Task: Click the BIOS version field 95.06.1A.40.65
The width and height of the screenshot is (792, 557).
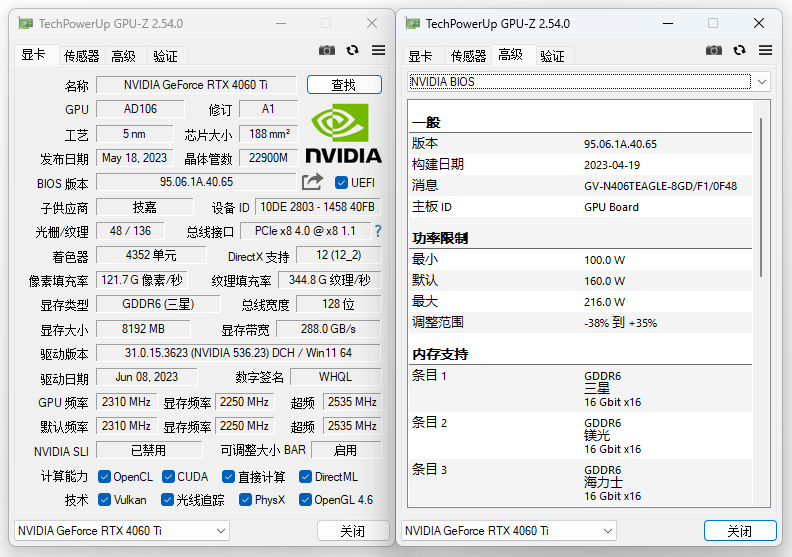Action: tap(196, 182)
